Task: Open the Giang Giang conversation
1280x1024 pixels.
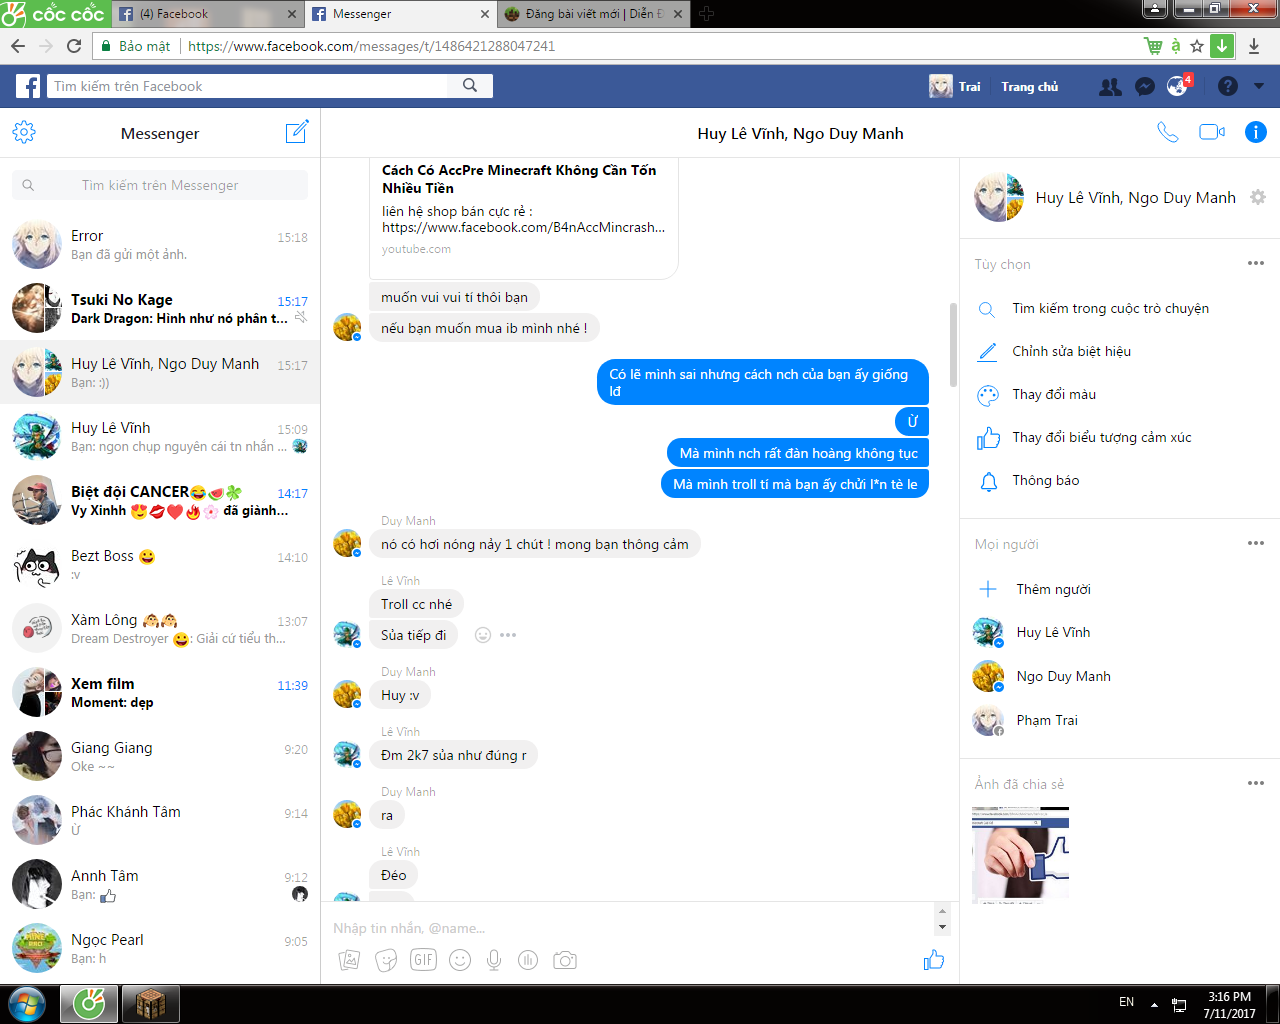Action: pyautogui.click(x=160, y=757)
